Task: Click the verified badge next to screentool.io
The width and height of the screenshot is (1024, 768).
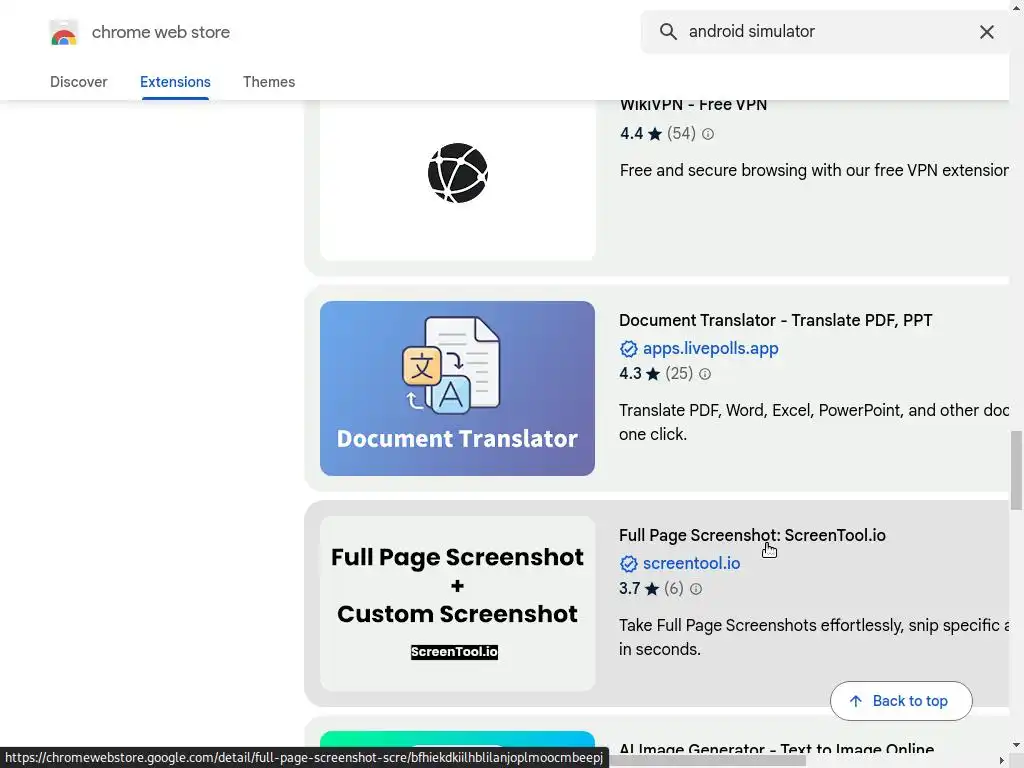Action: (x=628, y=564)
